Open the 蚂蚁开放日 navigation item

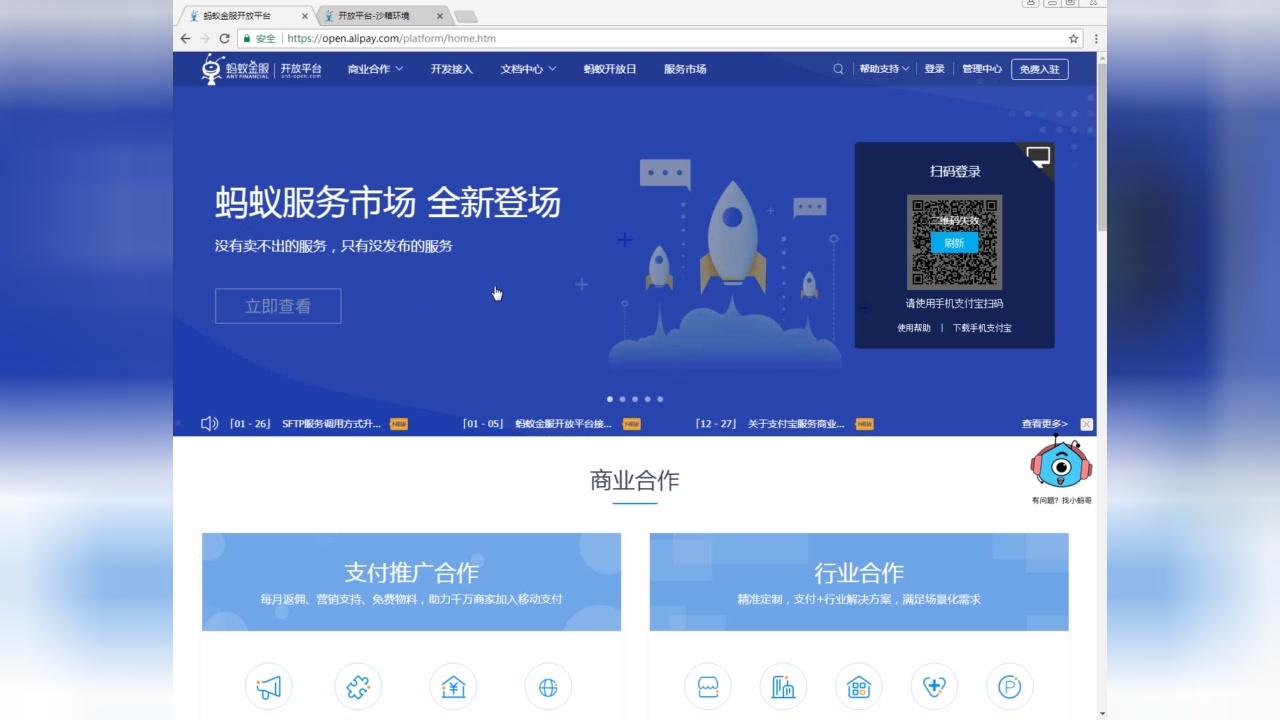[x=610, y=69]
